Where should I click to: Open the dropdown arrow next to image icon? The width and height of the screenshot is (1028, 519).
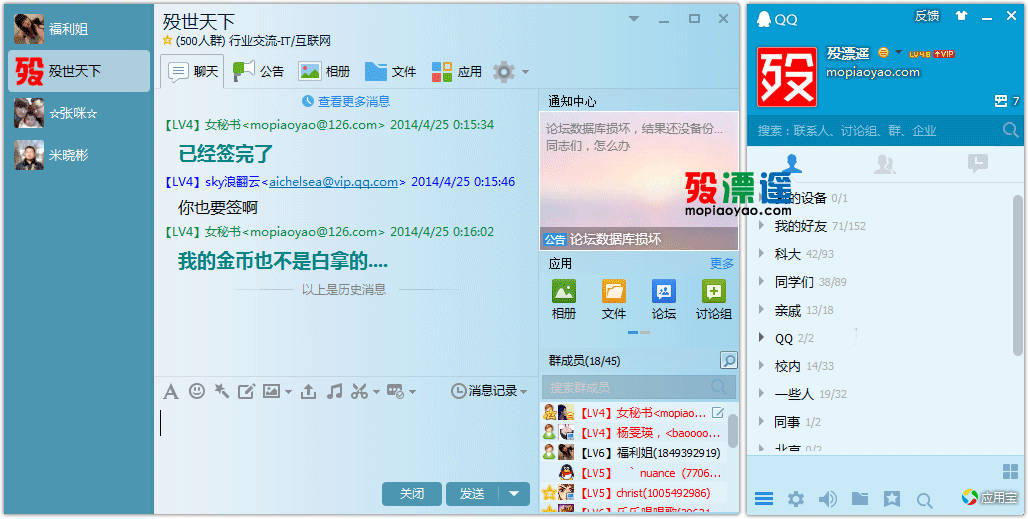(x=288, y=393)
